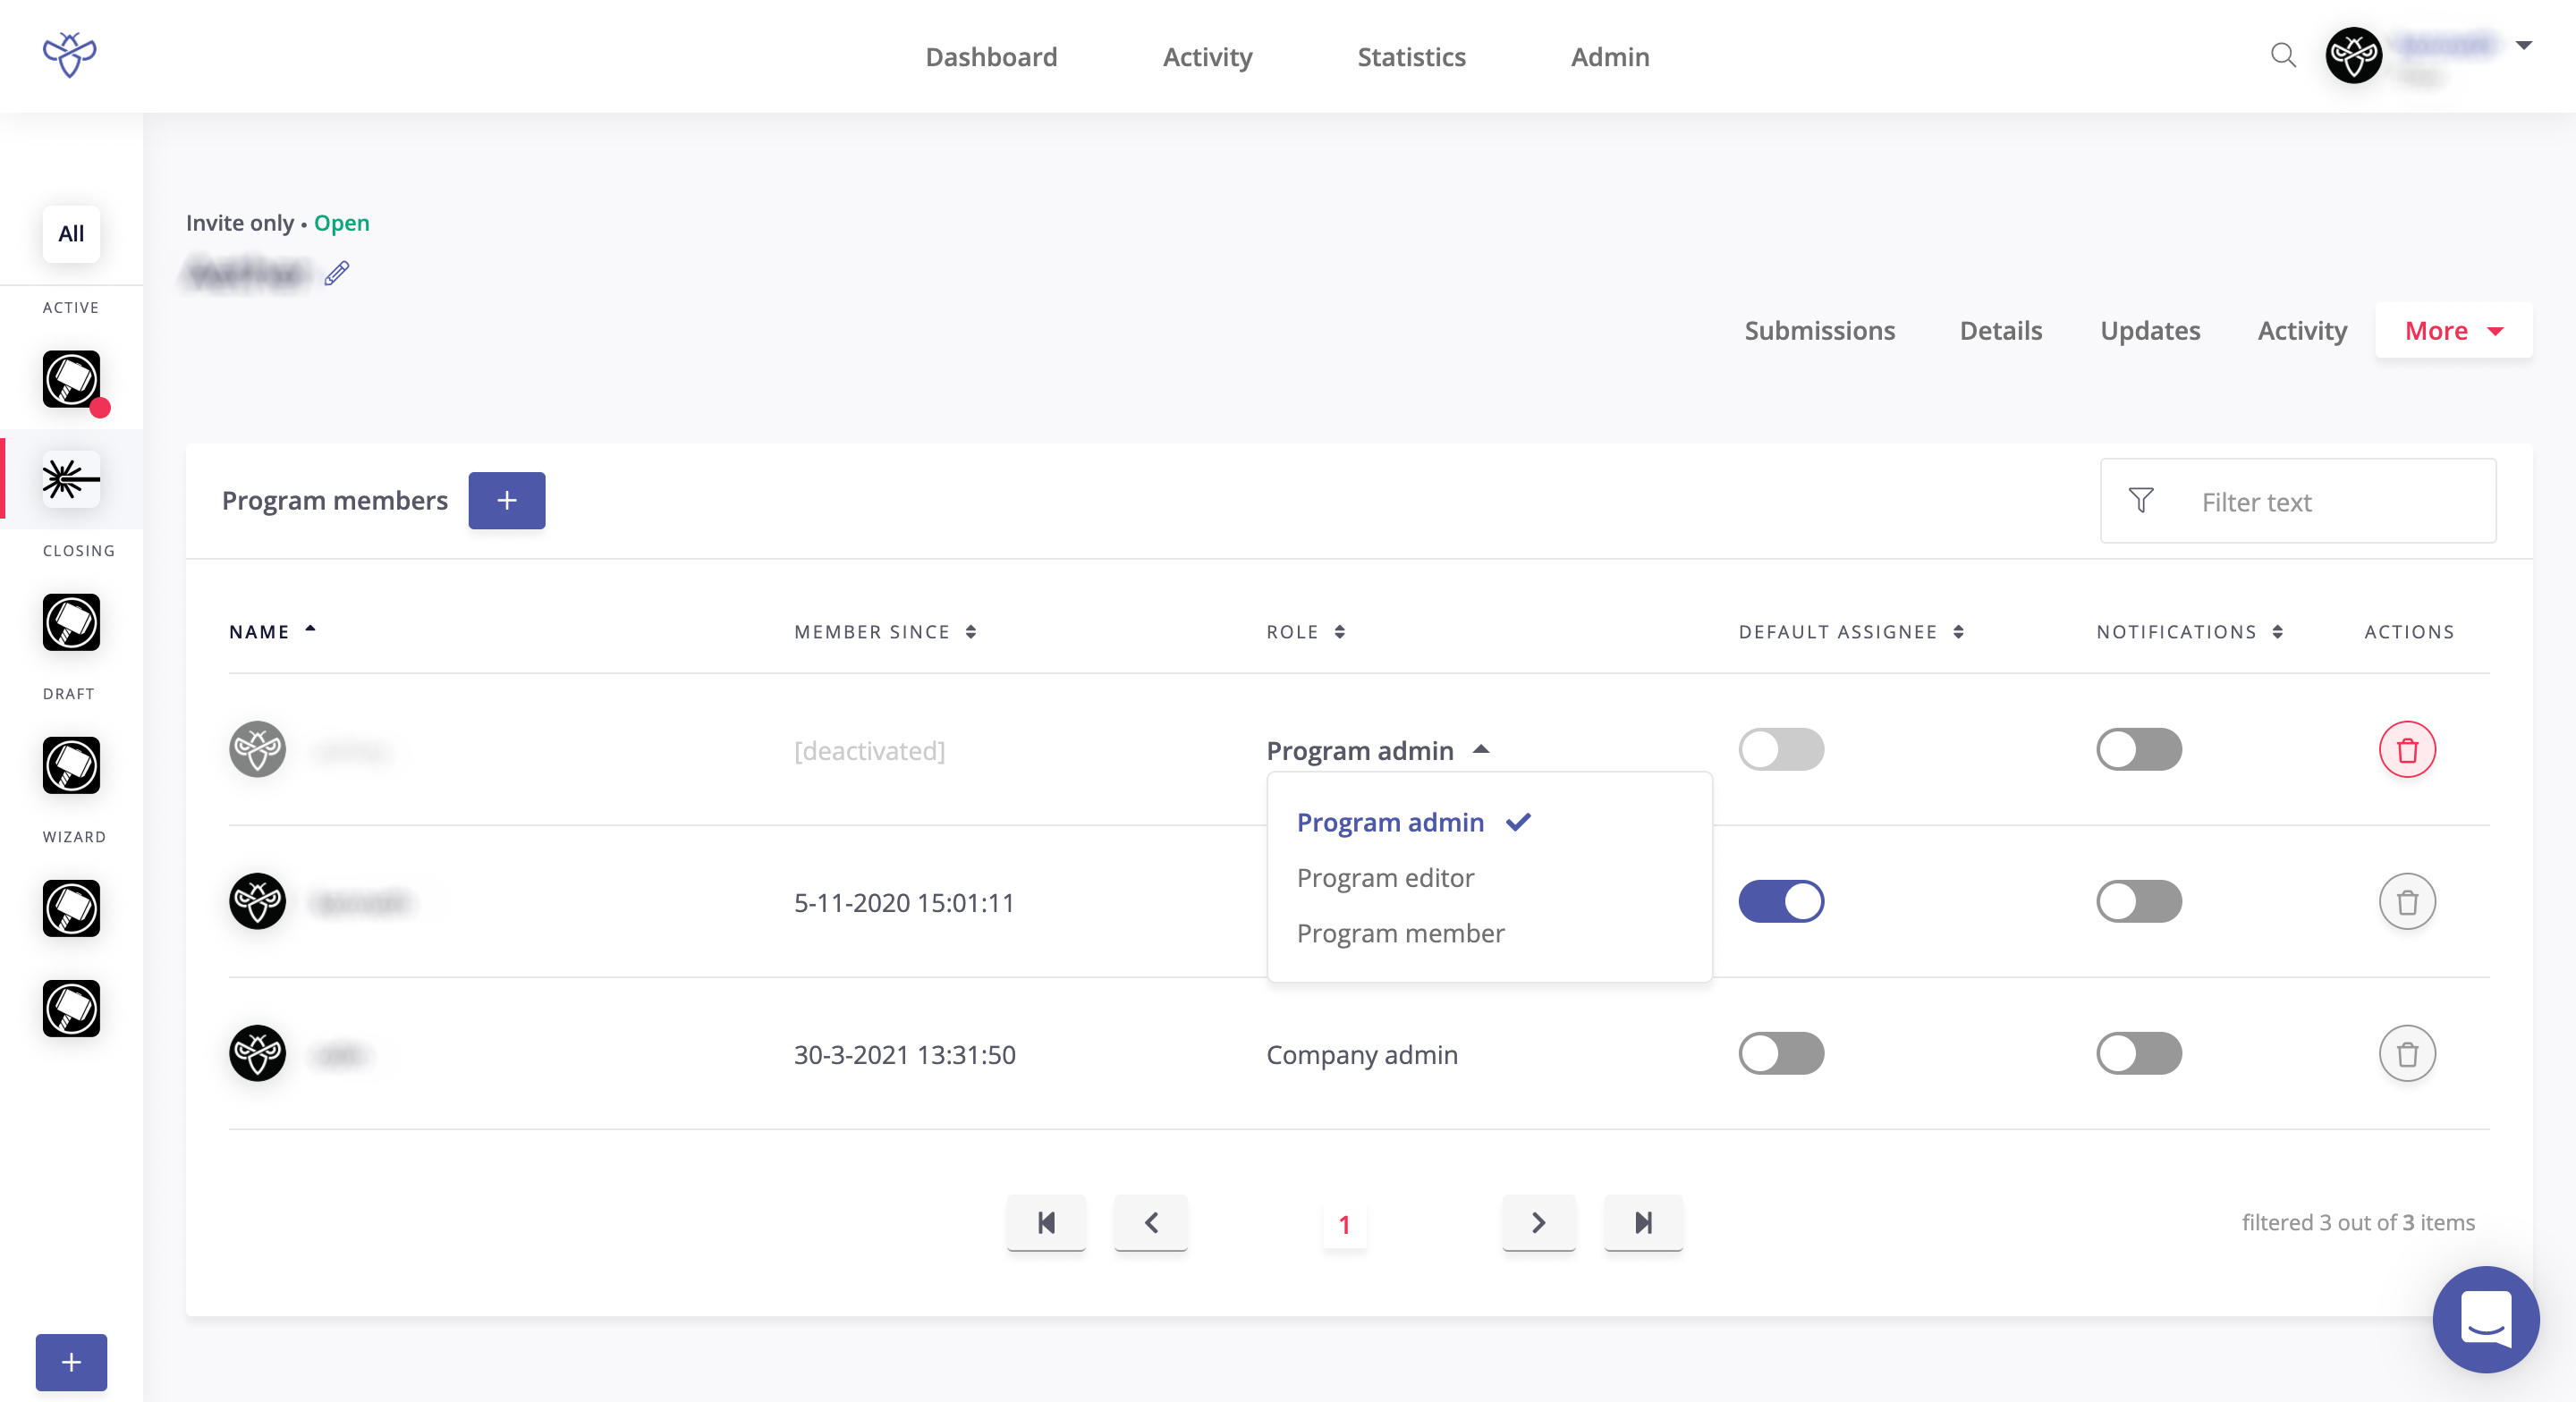Image resolution: width=2576 pixels, height=1402 pixels.
Task: Click the pencil edit icon beside program name
Action: (337, 273)
